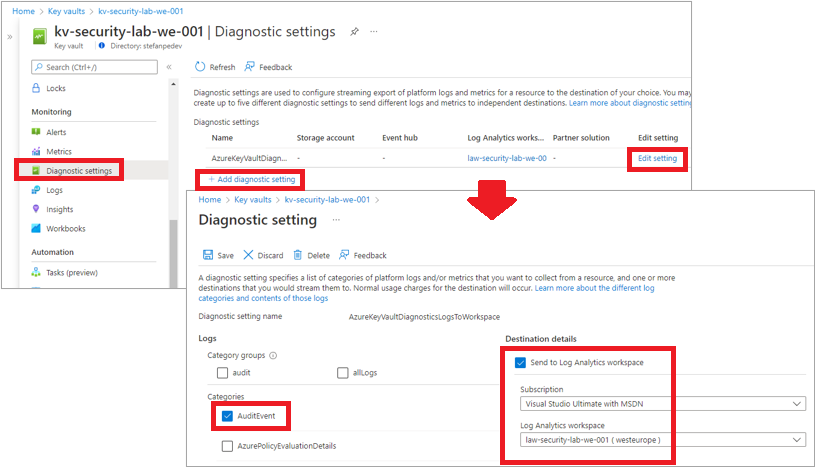Image resolution: width=815 pixels, height=467 pixels.
Task: Click Edit setting link in the row
Action: click(657, 158)
